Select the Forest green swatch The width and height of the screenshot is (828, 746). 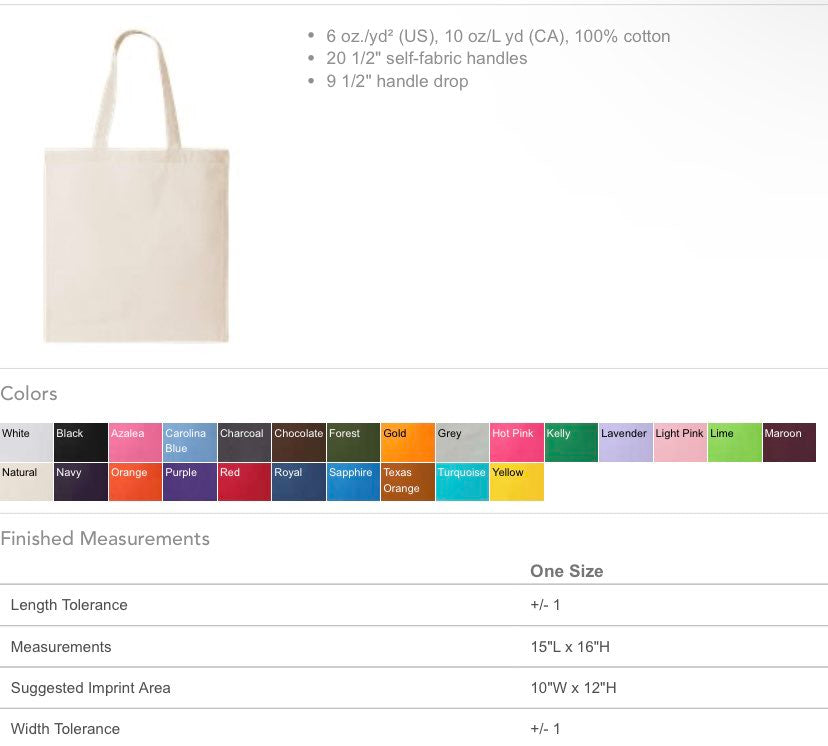click(x=353, y=443)
